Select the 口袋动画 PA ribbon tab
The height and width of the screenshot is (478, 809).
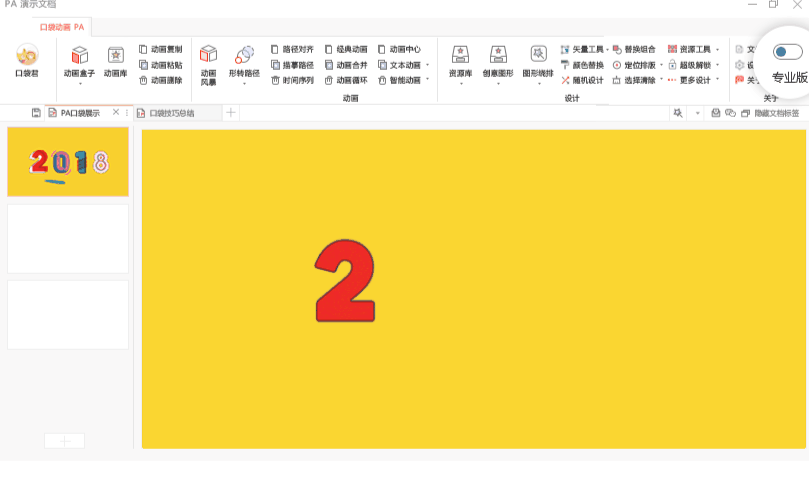pyautogui.click(x=62, y=27)
